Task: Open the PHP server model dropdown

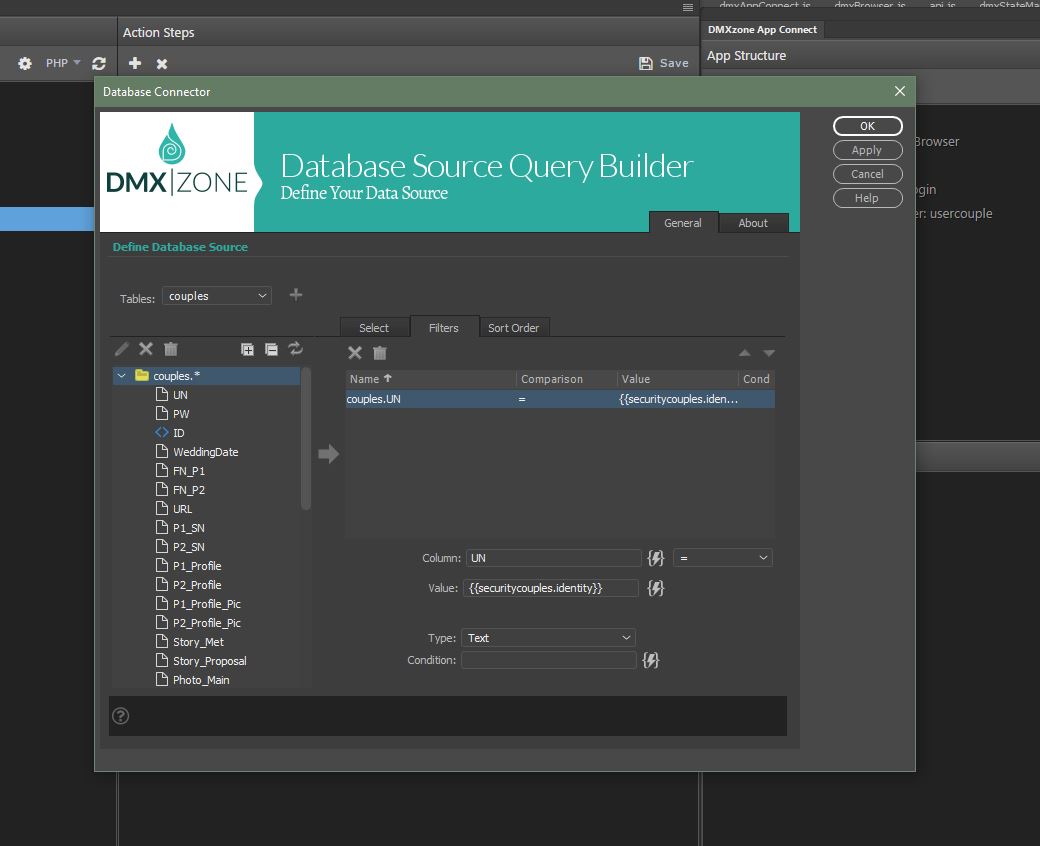Action: 63,63
